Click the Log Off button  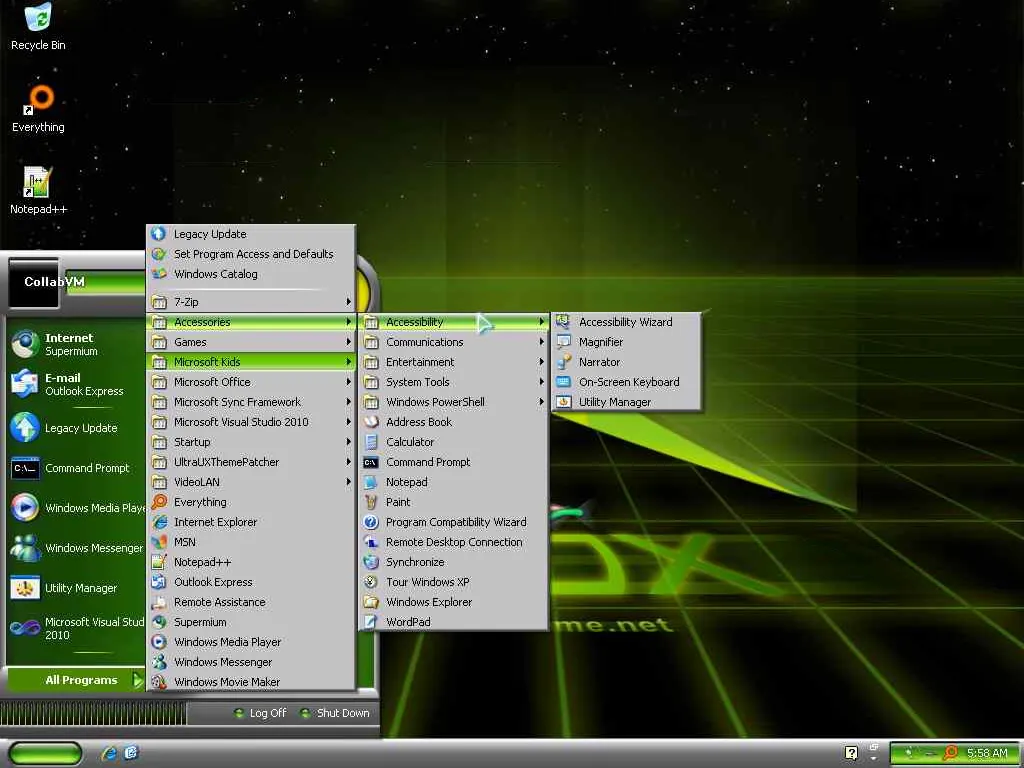coord(260,713)
